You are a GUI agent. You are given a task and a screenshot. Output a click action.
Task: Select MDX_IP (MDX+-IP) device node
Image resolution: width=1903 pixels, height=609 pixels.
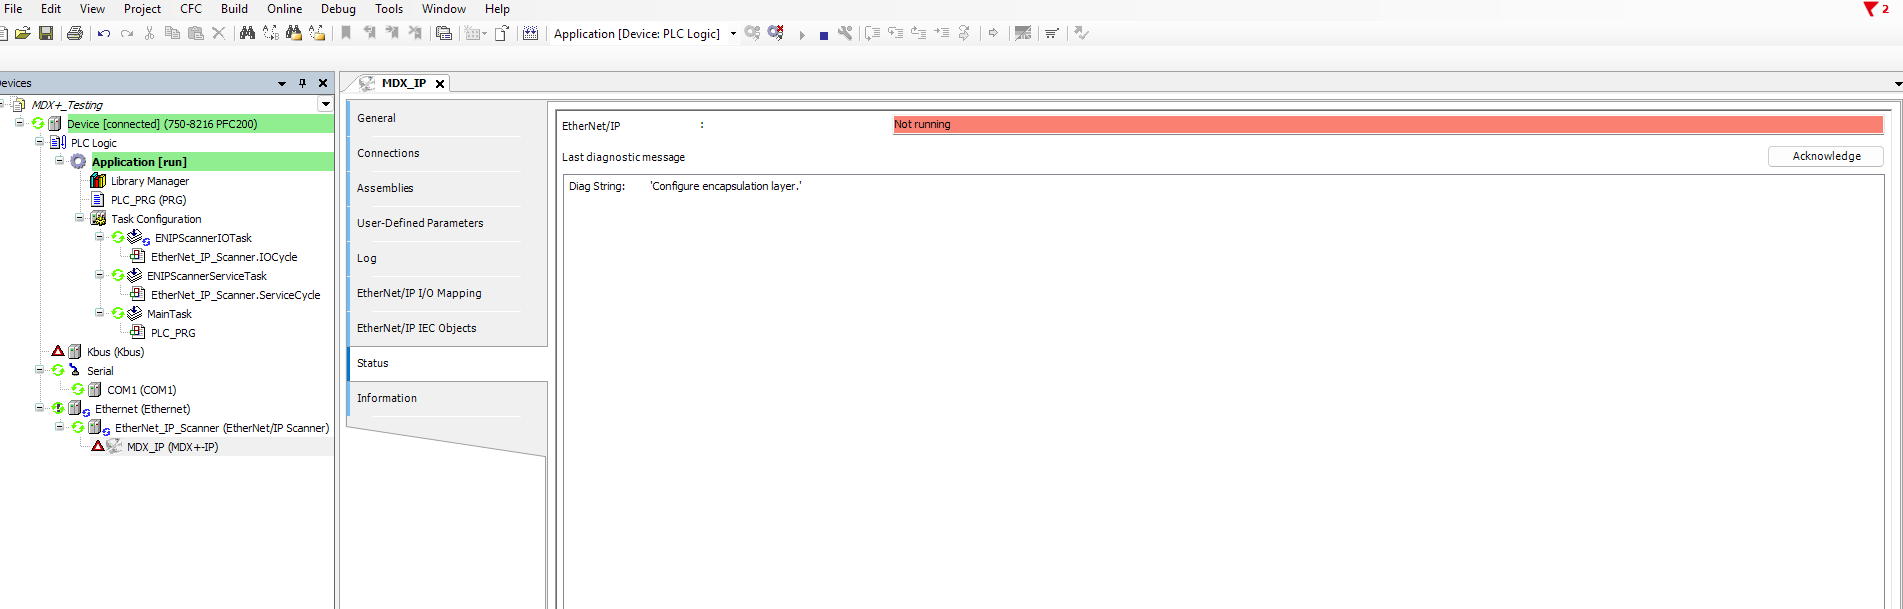tap(172, 447)
